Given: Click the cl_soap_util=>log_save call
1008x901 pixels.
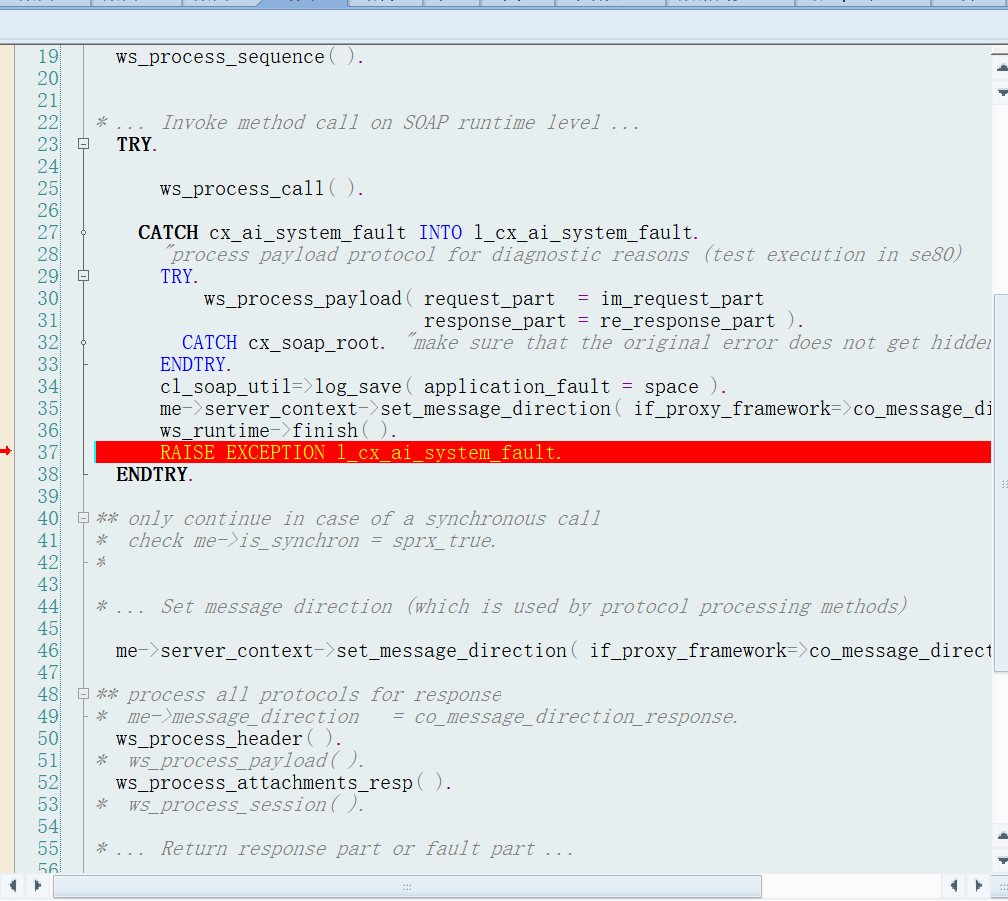Looking at the screenshot, I should tap(443, 386).
